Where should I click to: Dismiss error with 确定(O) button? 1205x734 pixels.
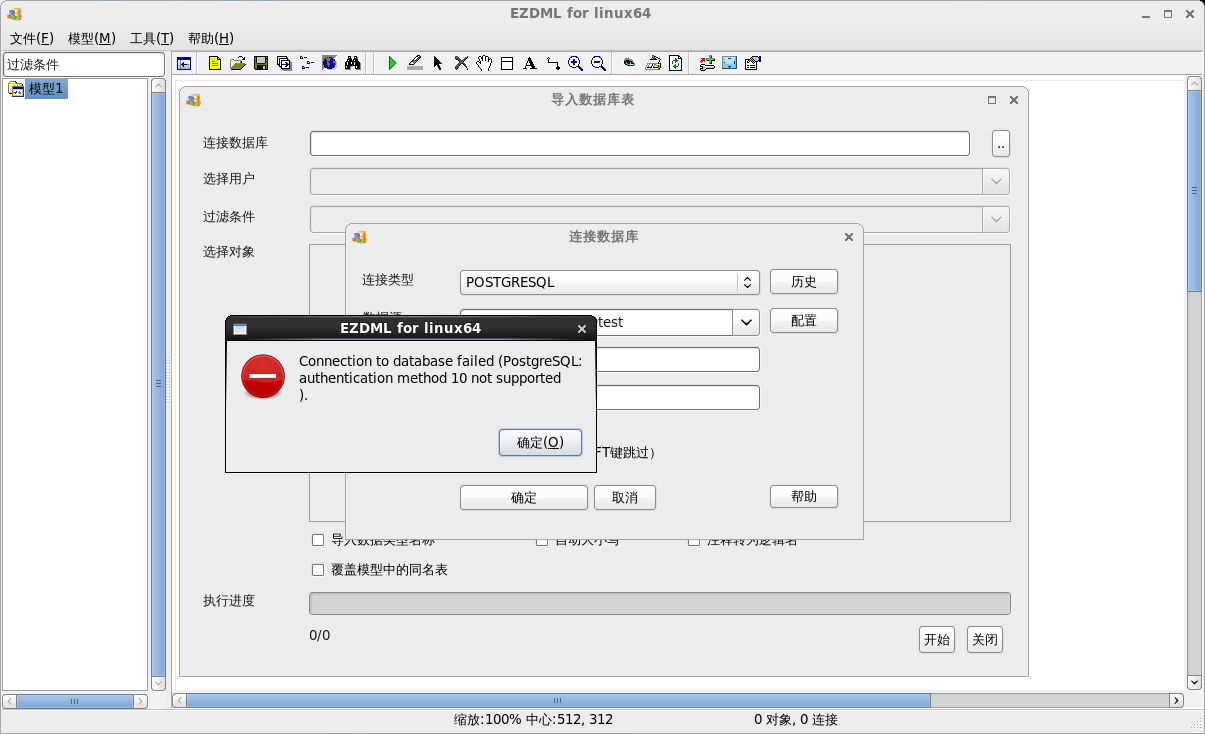tap(540, 442)
